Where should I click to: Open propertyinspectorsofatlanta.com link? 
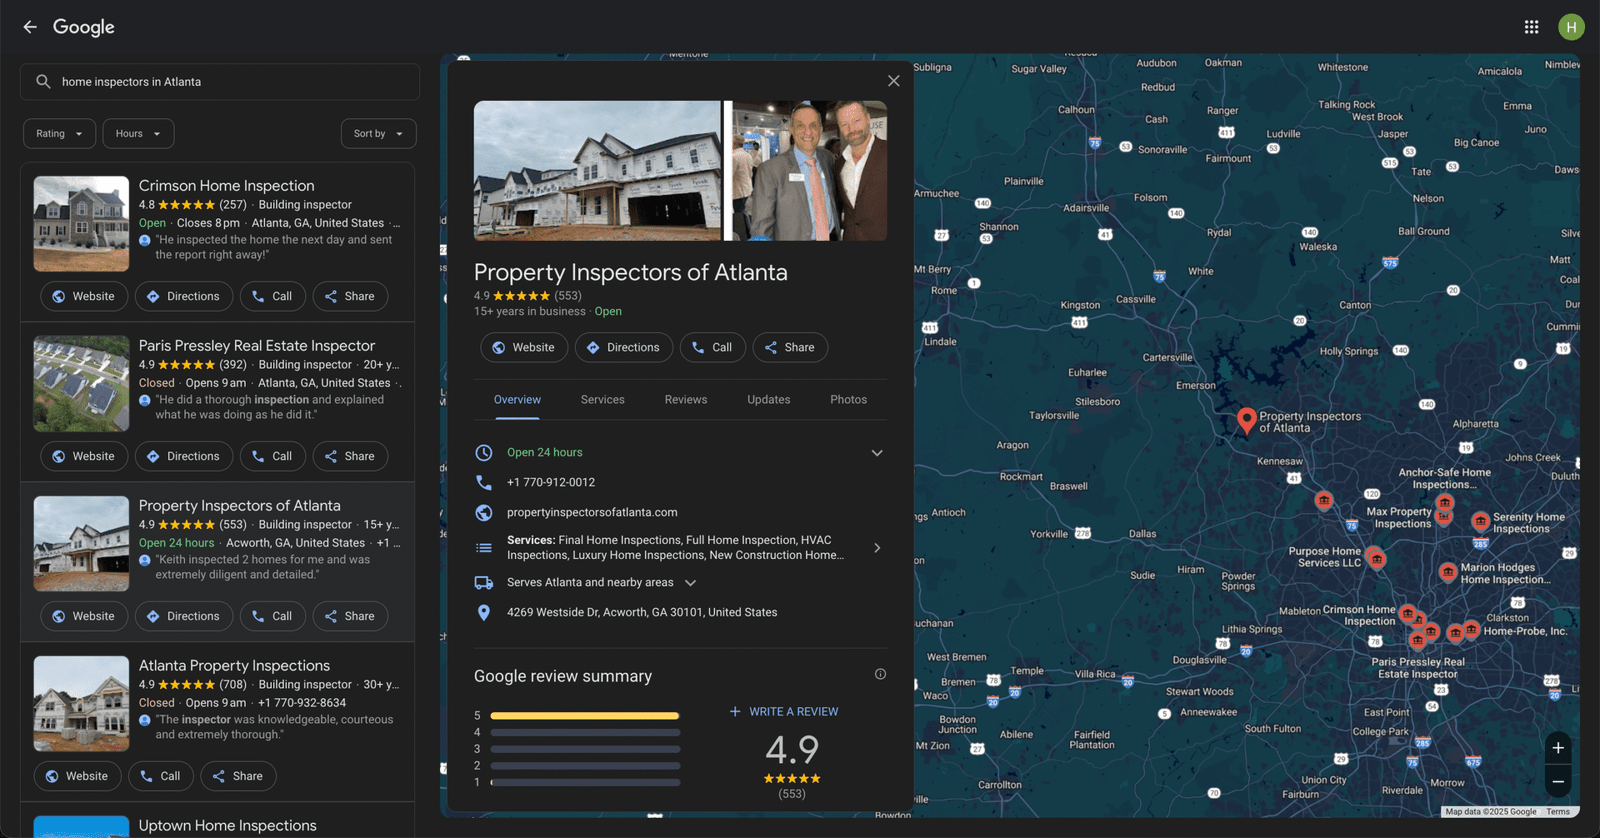point(592,512)
